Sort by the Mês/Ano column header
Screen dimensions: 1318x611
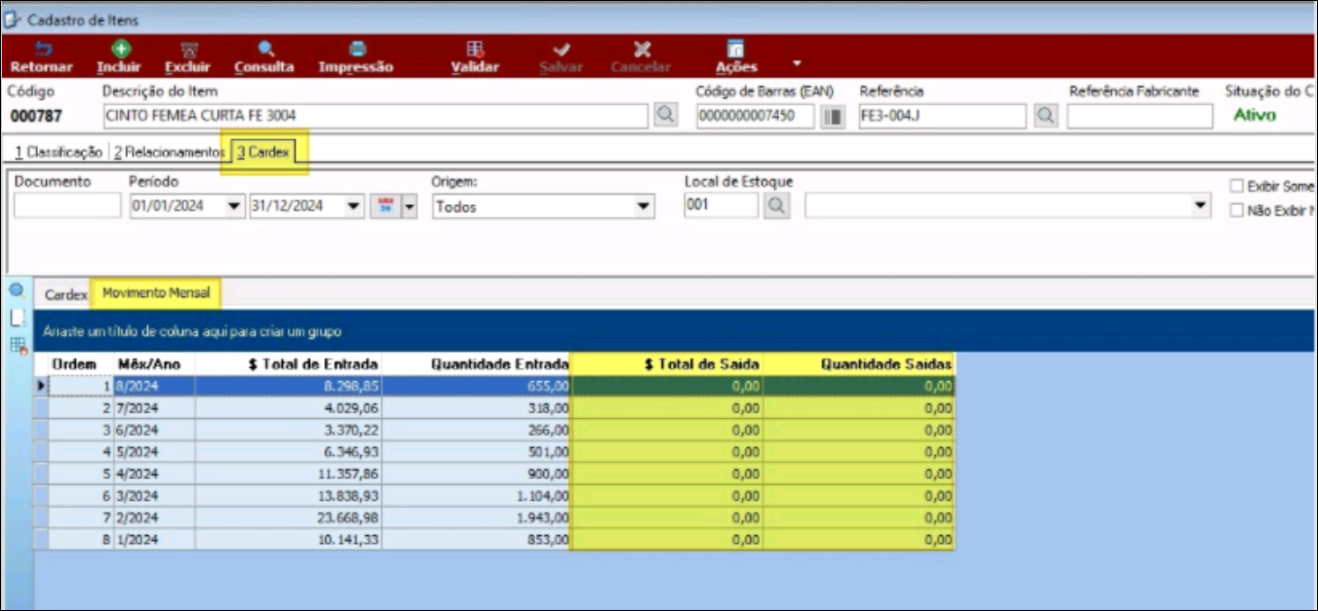[x=154, y=364]
